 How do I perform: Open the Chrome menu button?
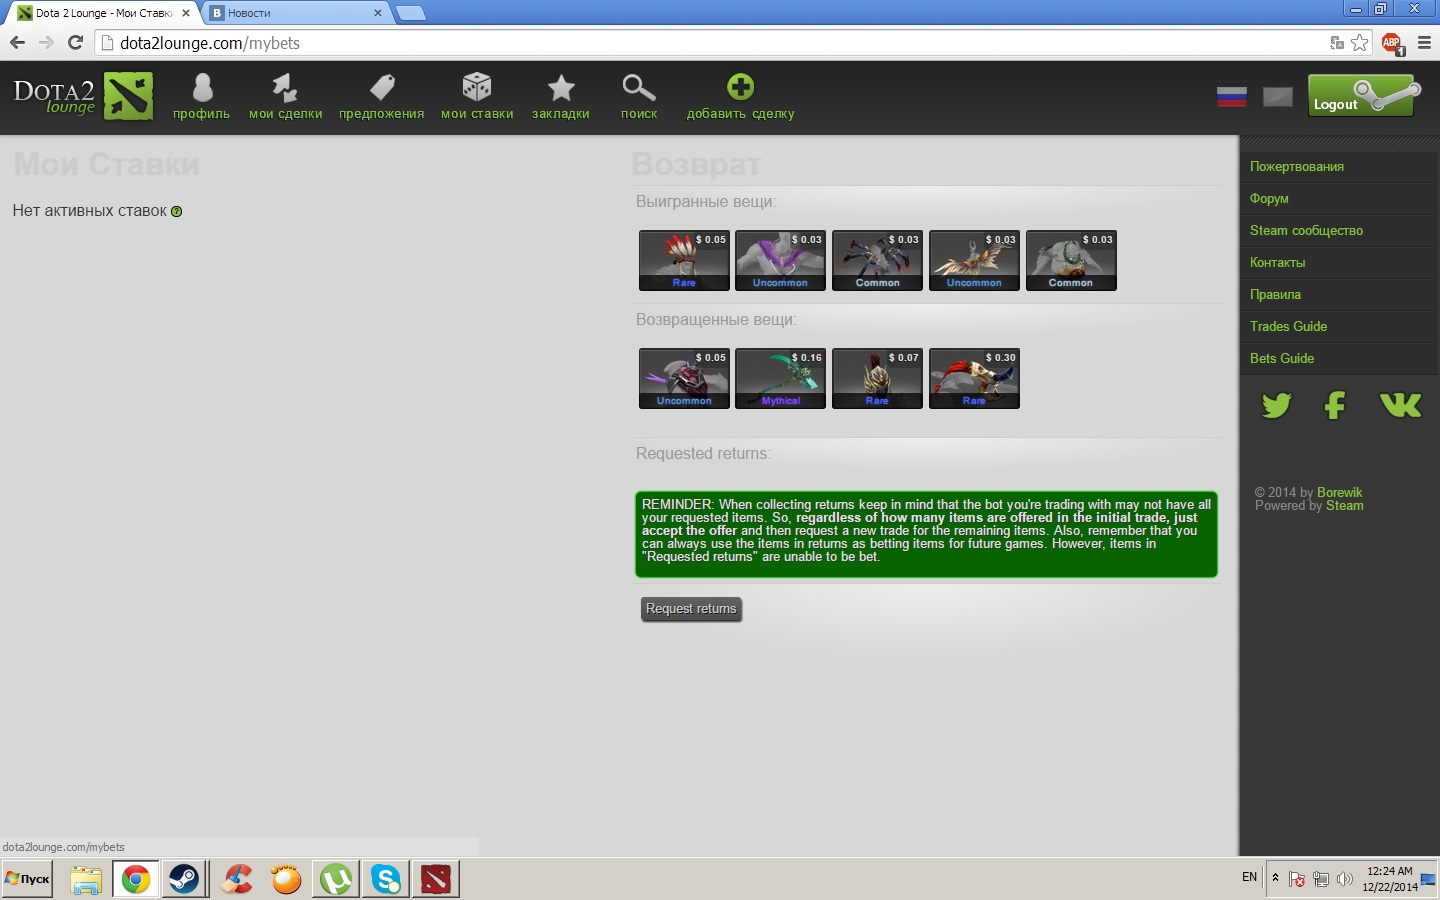pos(1424,43)
